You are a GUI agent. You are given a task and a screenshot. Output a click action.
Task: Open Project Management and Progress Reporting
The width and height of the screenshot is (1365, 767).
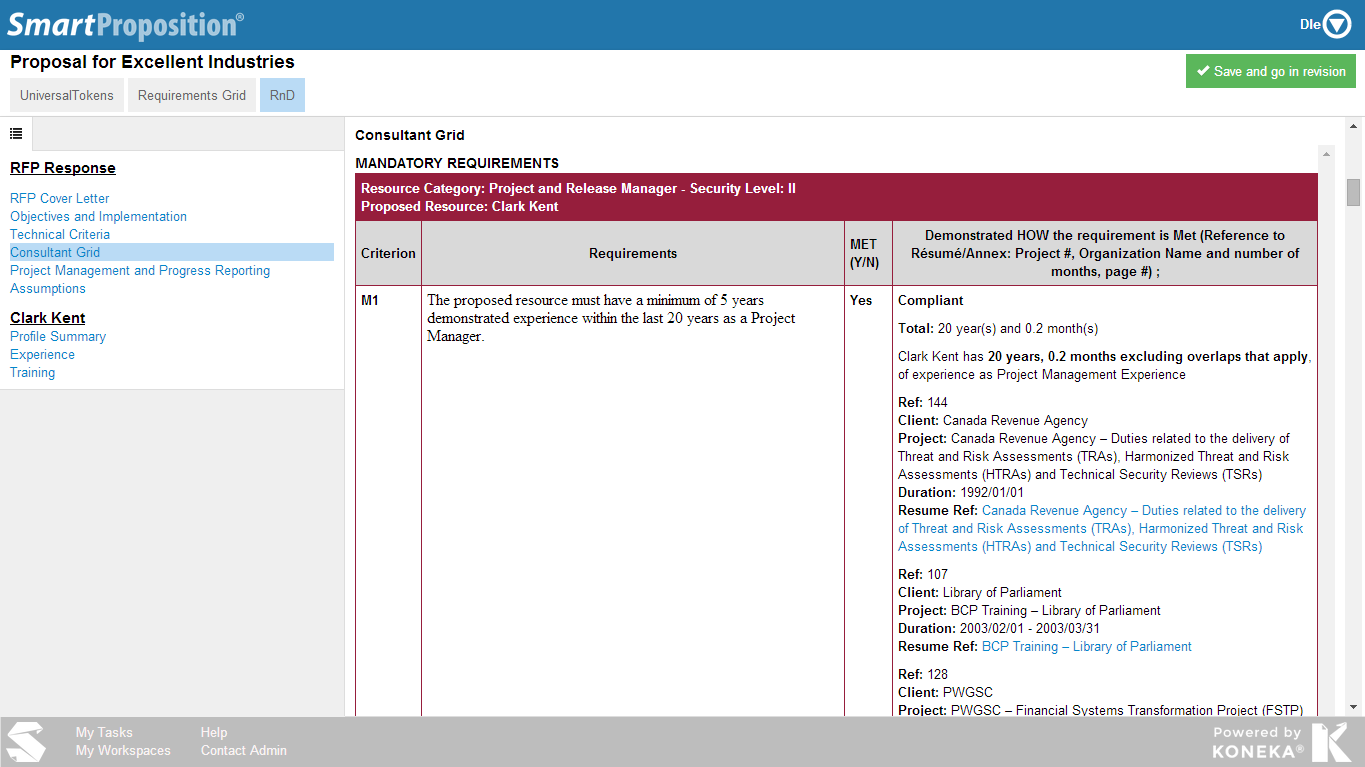click(140, 271)
